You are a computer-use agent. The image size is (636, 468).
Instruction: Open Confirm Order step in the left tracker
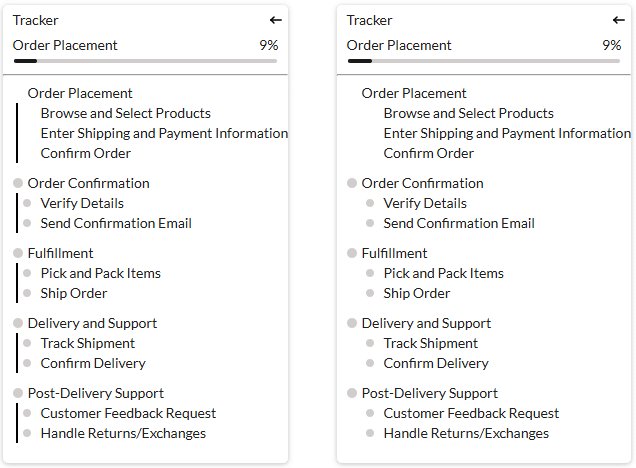coord(86,153)
